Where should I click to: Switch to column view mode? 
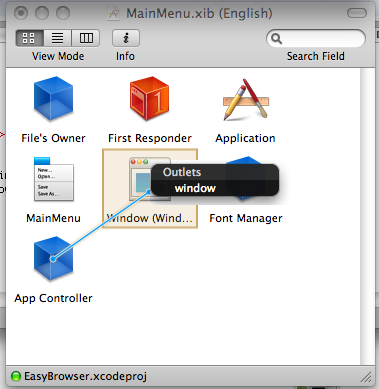pos(86,38)
